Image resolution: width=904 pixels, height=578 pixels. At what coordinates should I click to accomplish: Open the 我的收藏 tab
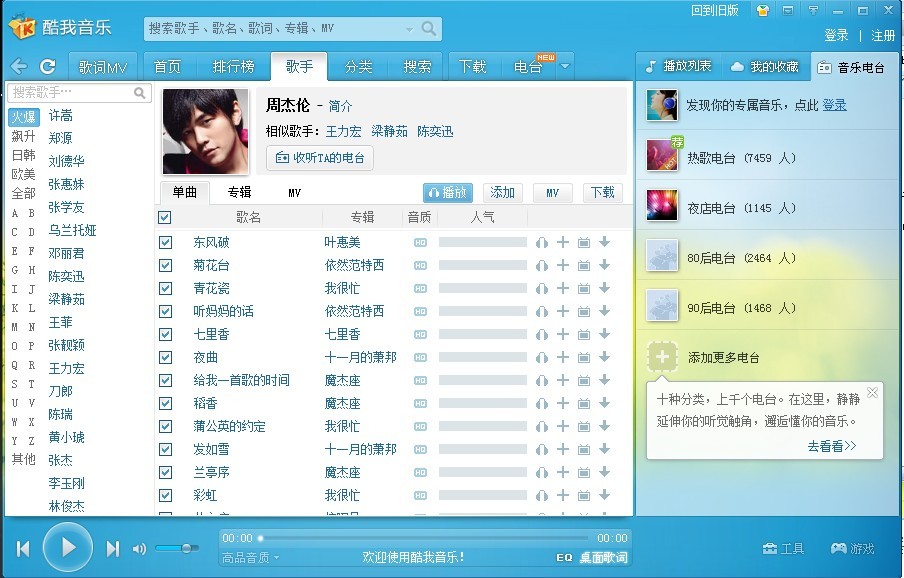[x=766, y=67]
